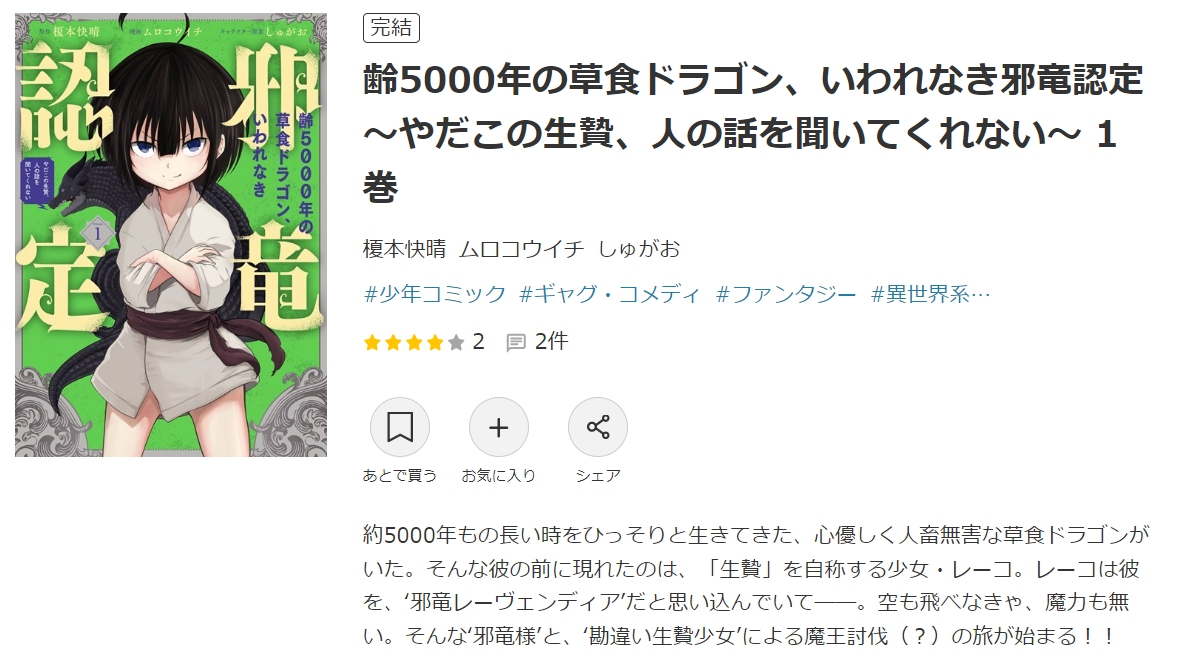Click the 完結 status badge
The image size is (1187, 667).
pyautogui.click(x=391, y=28)
